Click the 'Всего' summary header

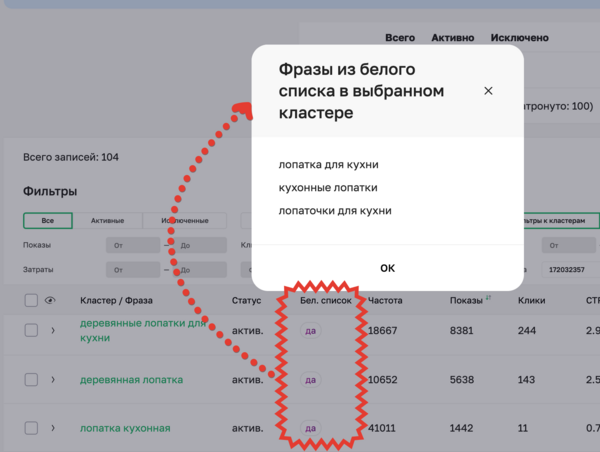point(400,38)
